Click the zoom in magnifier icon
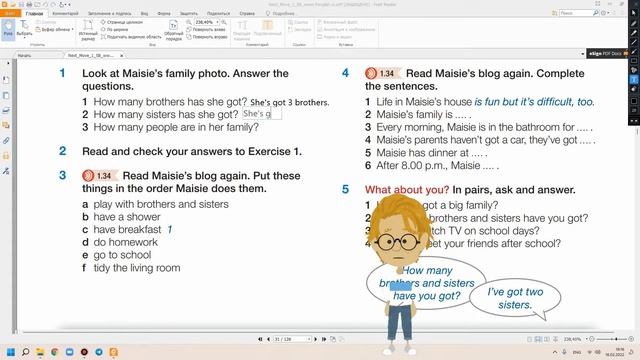640x360 pixels. pos(224,22)
